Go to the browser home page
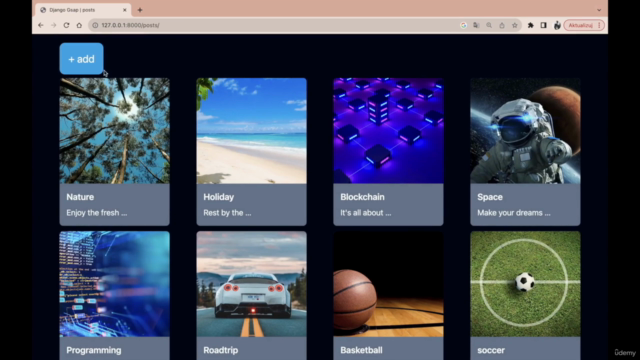Screen dimensions: 640x360 tap(79, 25)
